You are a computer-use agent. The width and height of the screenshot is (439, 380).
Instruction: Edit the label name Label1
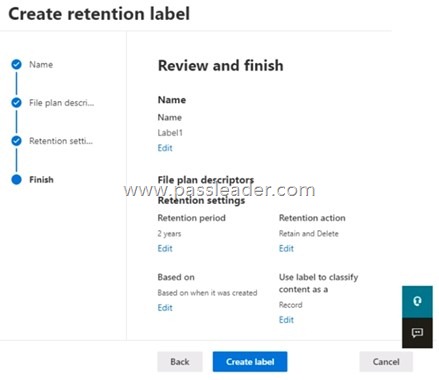point(165,148)
